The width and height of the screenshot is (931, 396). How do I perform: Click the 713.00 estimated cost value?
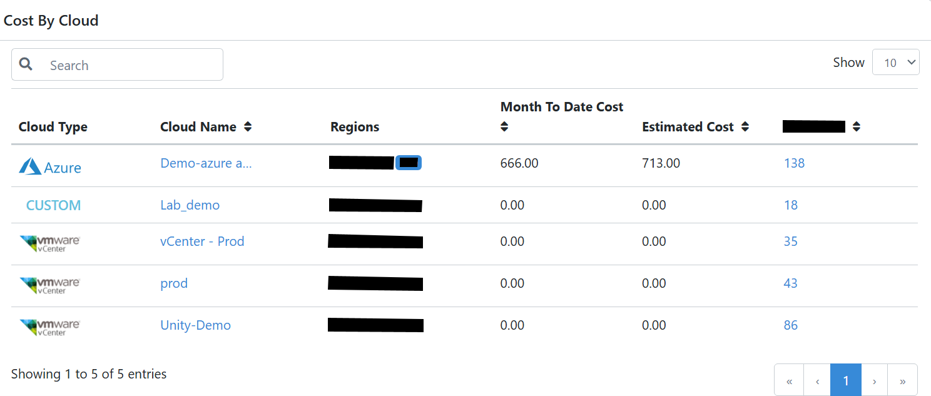[661, 163]
